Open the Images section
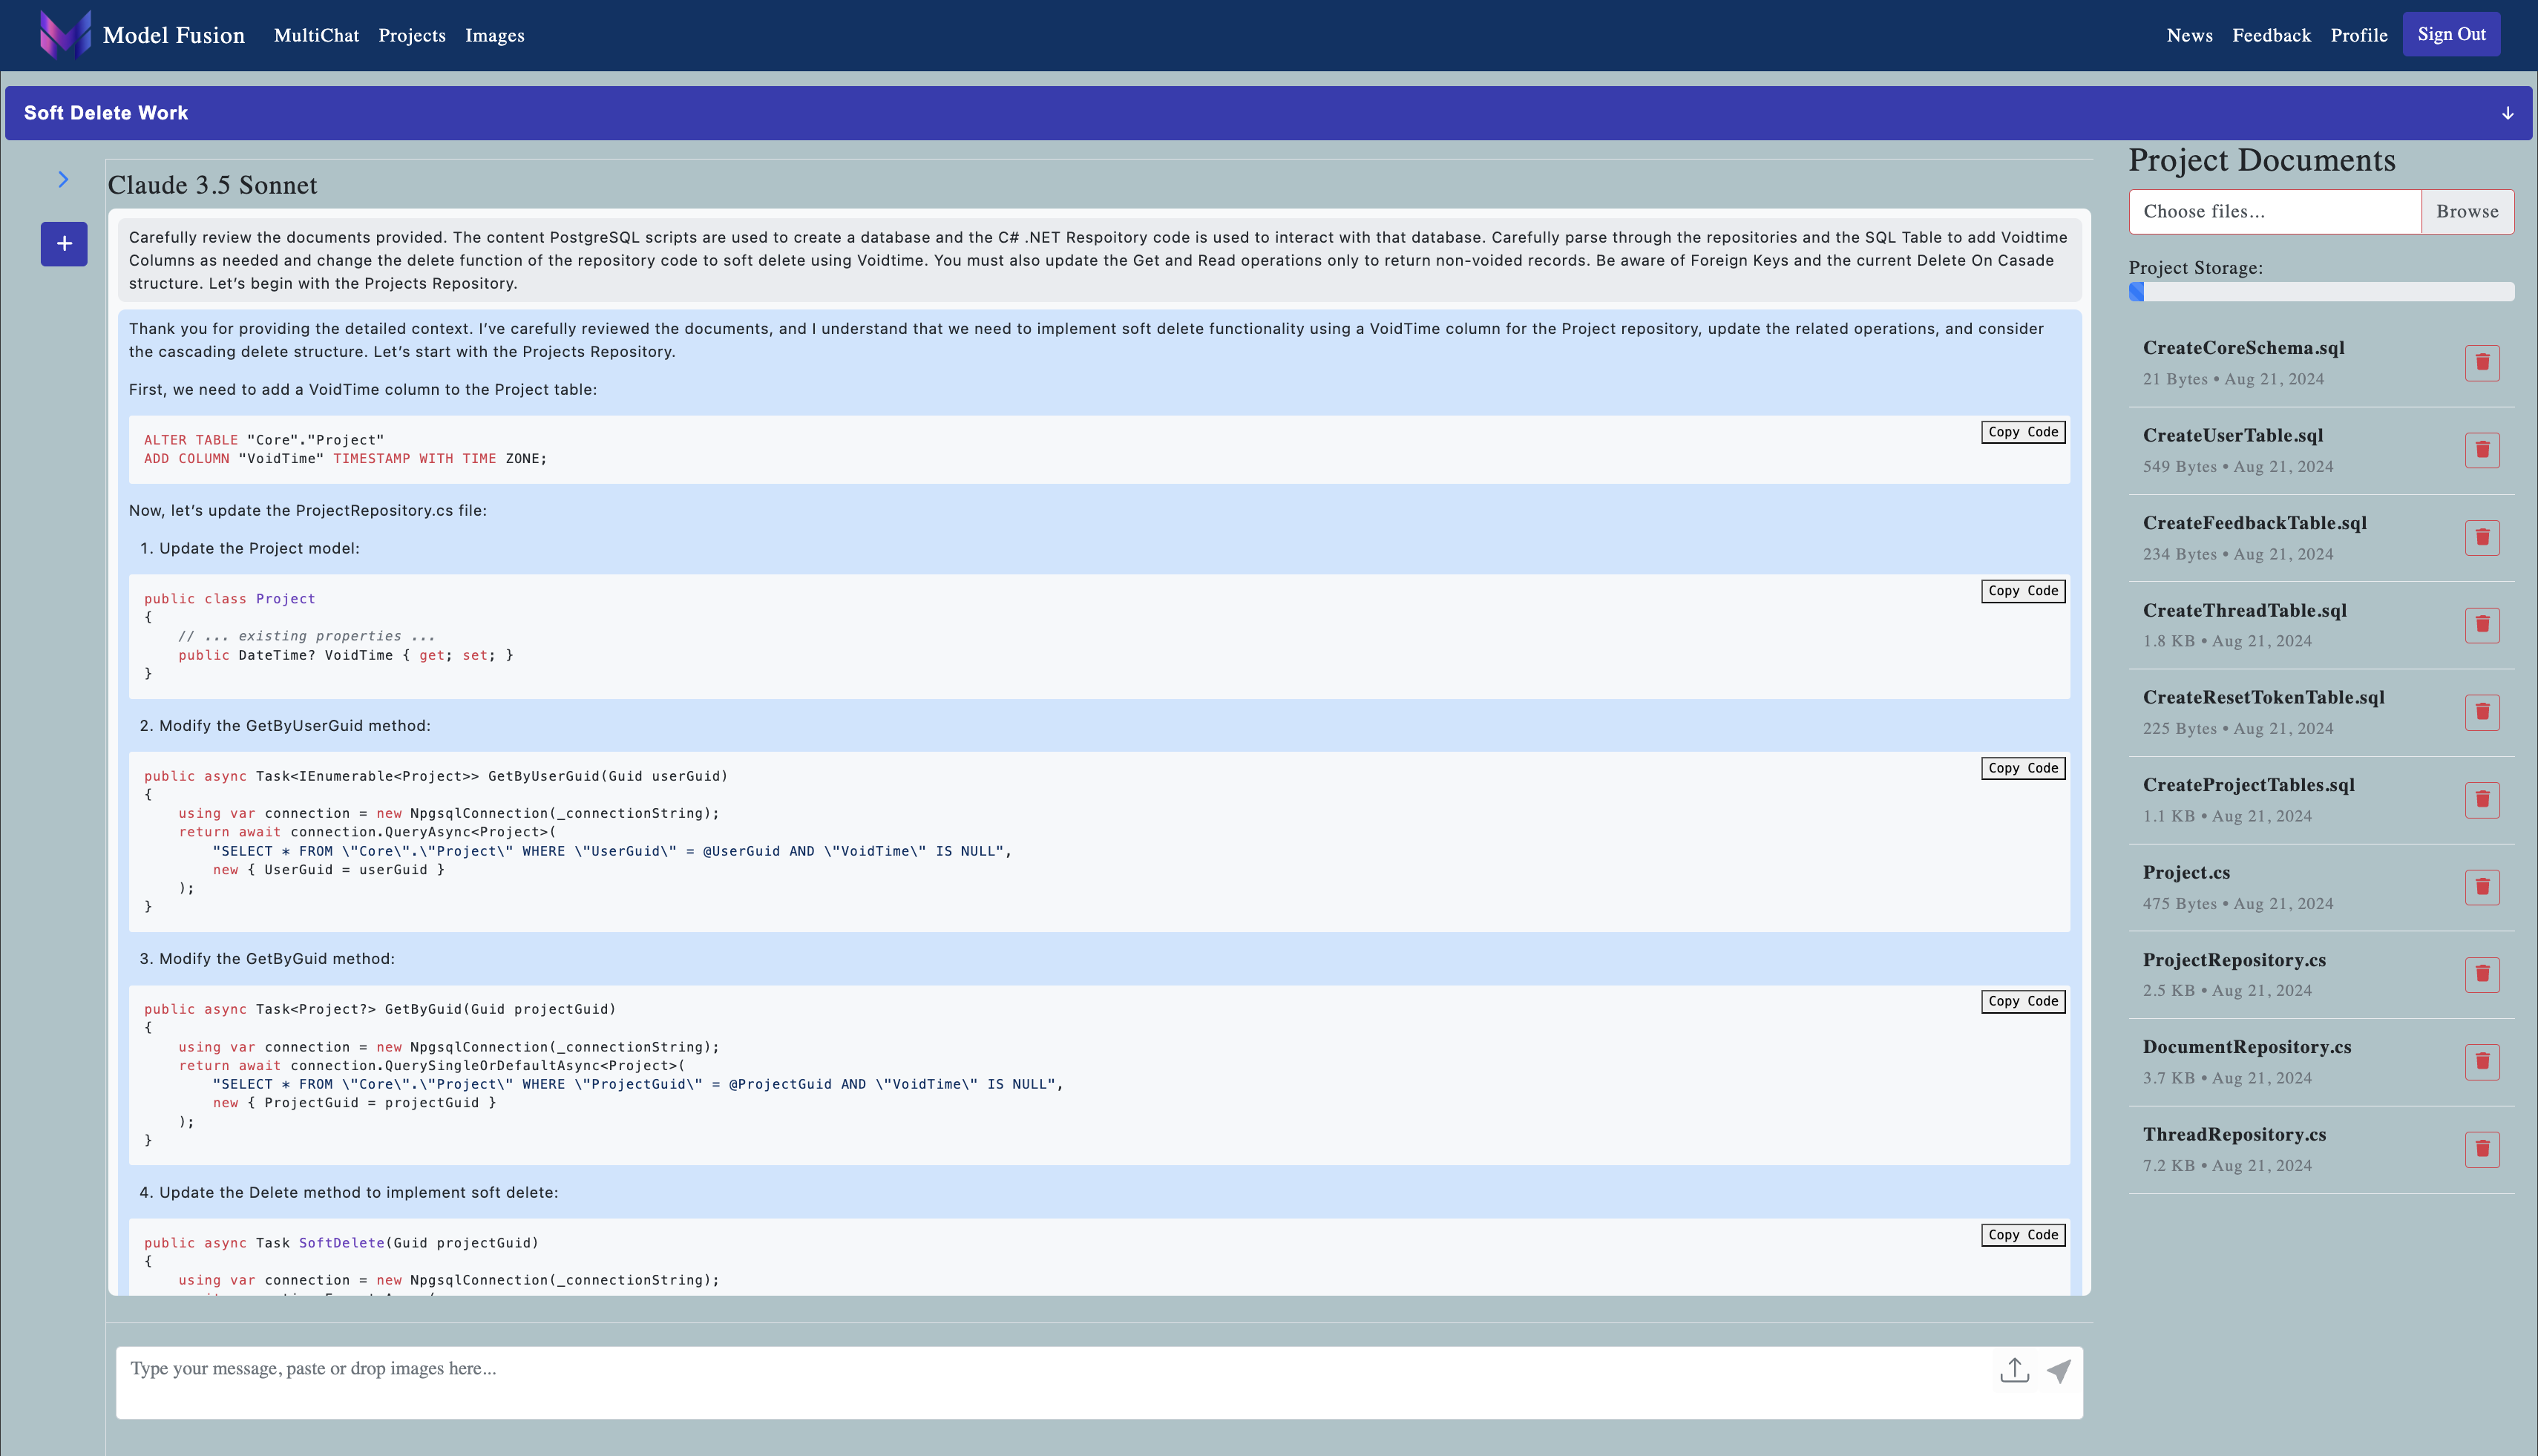The height and width of the screenshot is (1456, 2538). click(x=494, y=35)
